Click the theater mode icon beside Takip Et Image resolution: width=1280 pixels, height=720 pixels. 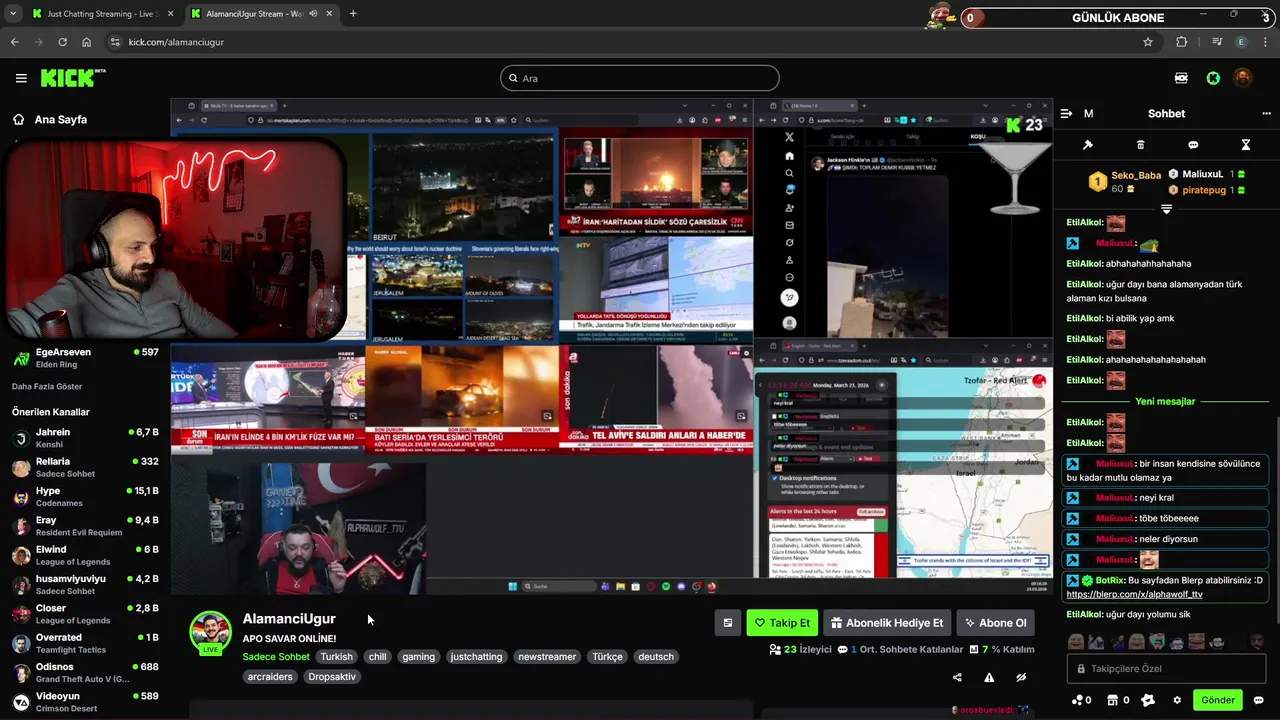pyautogui.click(x=728, y=623)
